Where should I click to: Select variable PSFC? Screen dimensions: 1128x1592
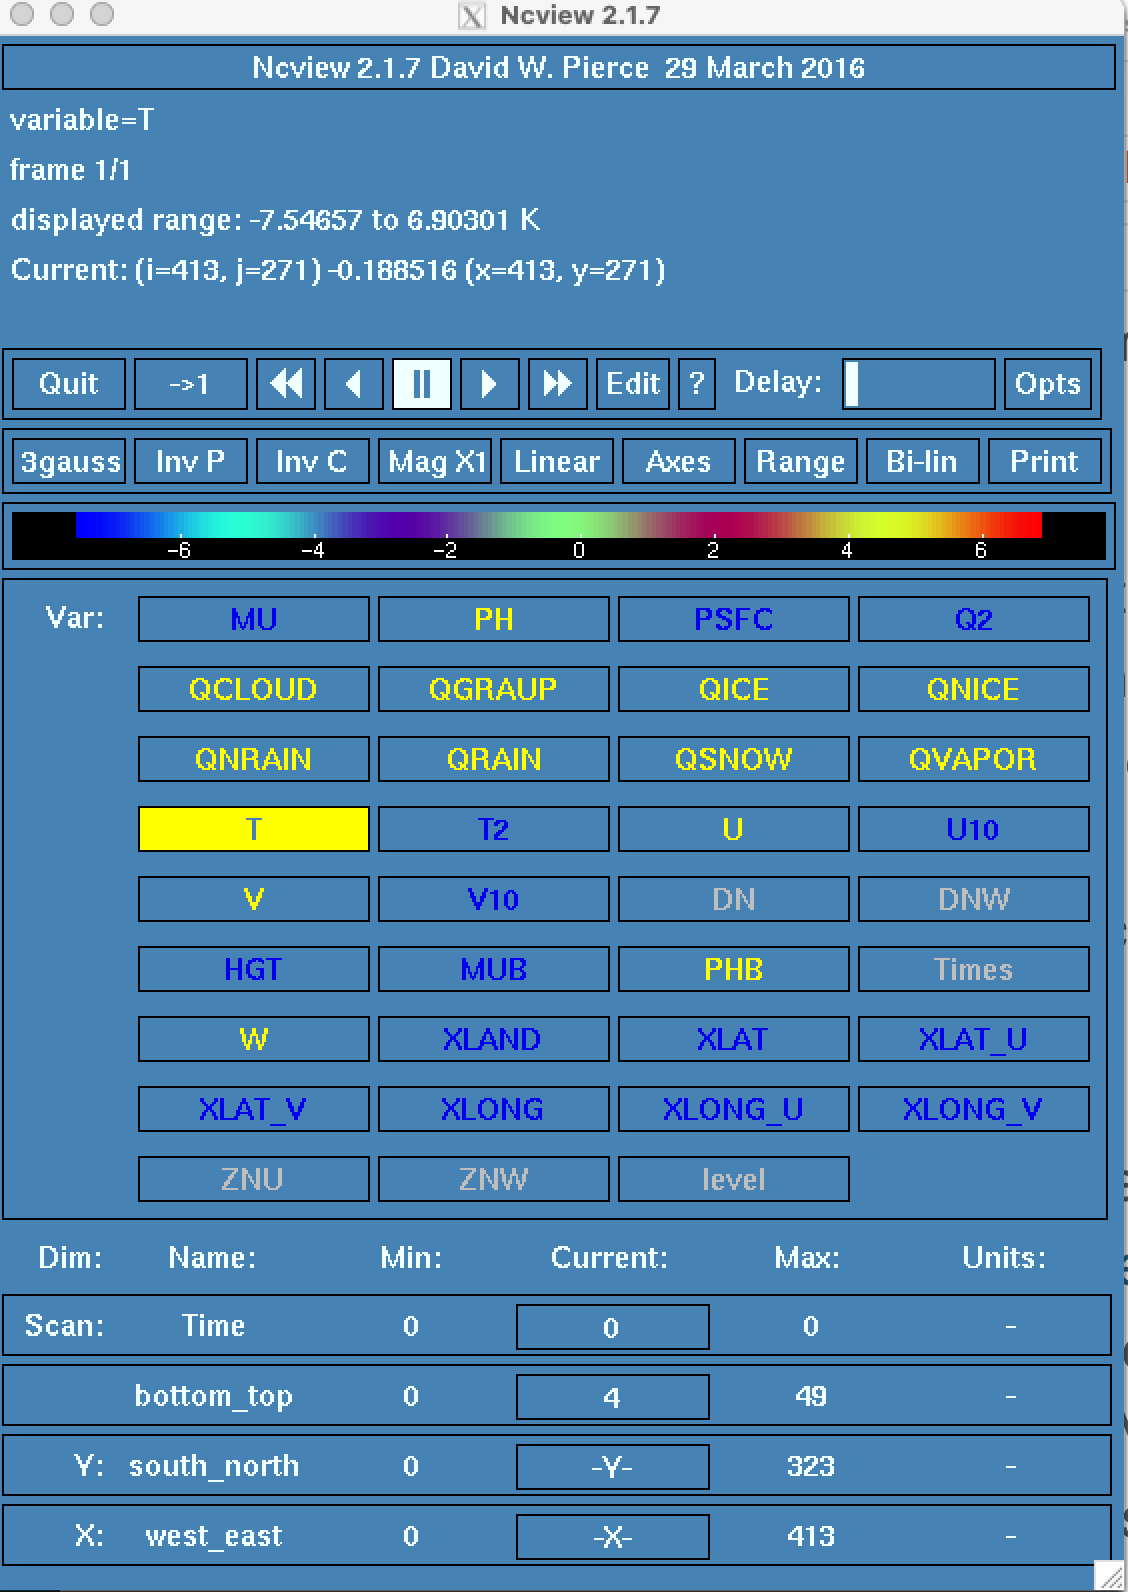734,619
